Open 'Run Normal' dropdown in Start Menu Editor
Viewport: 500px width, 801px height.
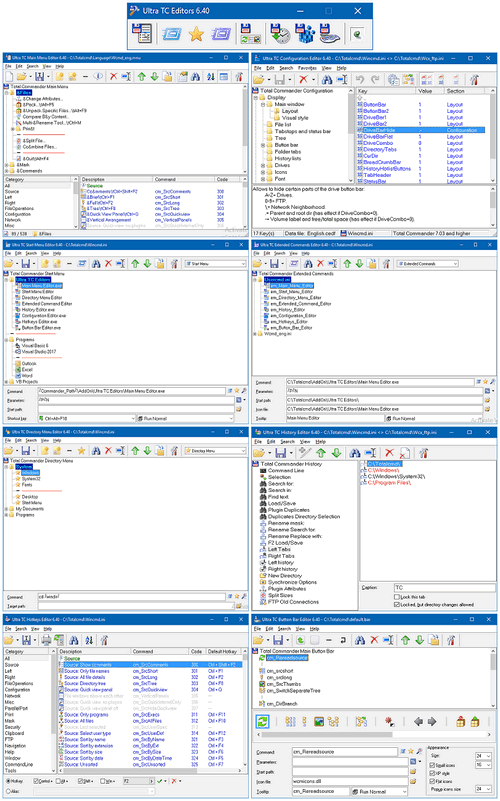coord(185,418)
